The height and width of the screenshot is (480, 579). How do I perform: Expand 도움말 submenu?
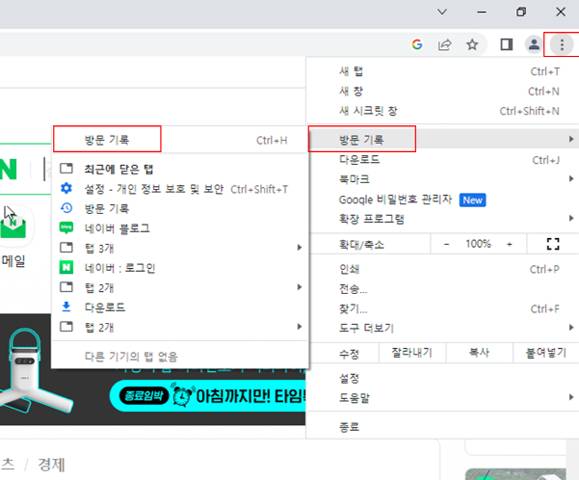pyautogui.click(x=442, y=398)
